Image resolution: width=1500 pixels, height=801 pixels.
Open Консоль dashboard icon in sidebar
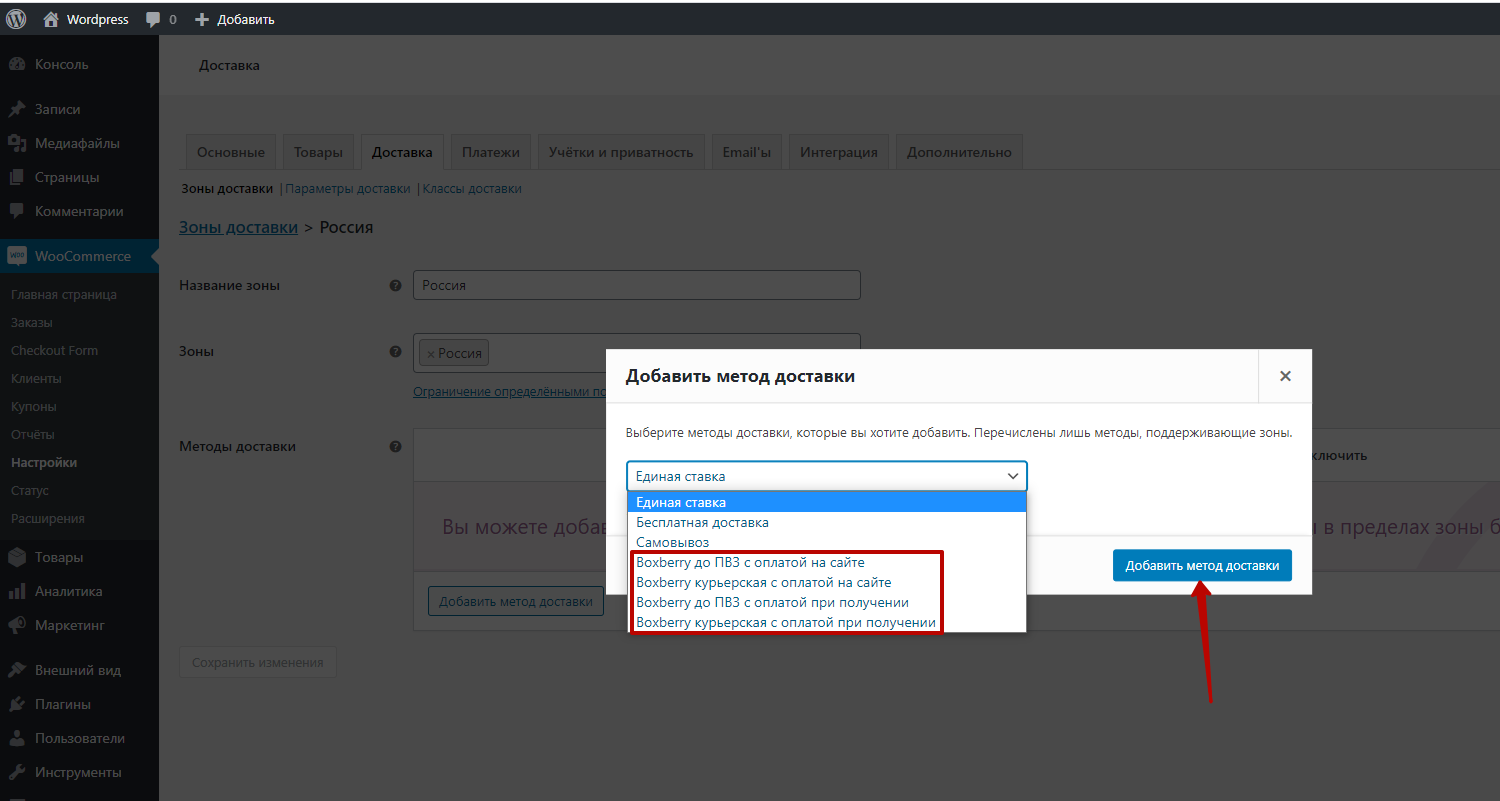coord(17,64)
